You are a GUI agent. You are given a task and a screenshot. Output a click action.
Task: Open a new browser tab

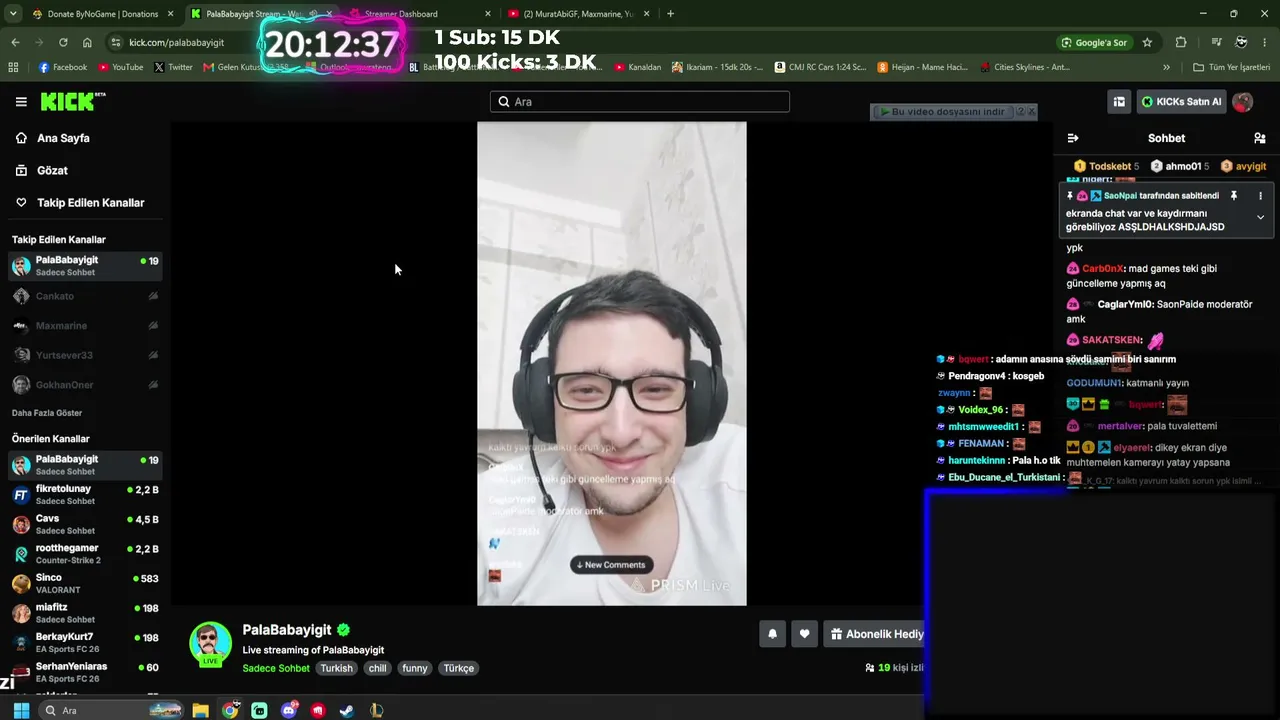point(670,14)
